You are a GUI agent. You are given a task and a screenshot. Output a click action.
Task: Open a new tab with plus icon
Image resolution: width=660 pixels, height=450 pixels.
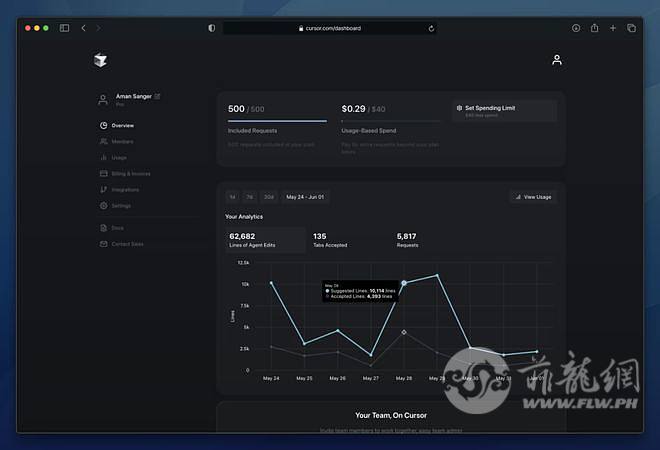(x=613, y=28)
